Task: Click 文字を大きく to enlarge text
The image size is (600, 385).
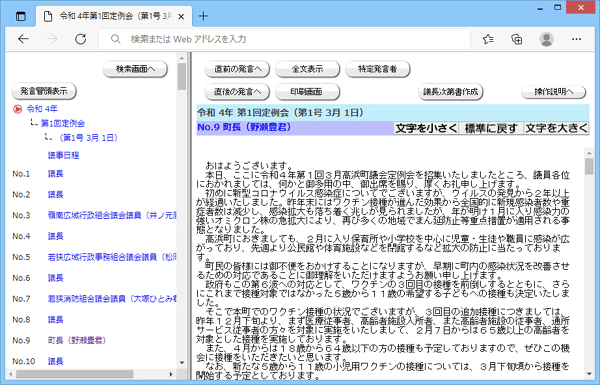Action: click(x=556, y=128)
